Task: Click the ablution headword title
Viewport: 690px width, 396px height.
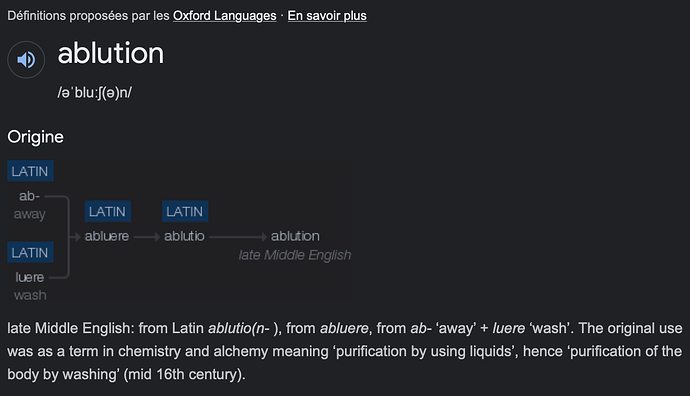Action: coord(111,53)
